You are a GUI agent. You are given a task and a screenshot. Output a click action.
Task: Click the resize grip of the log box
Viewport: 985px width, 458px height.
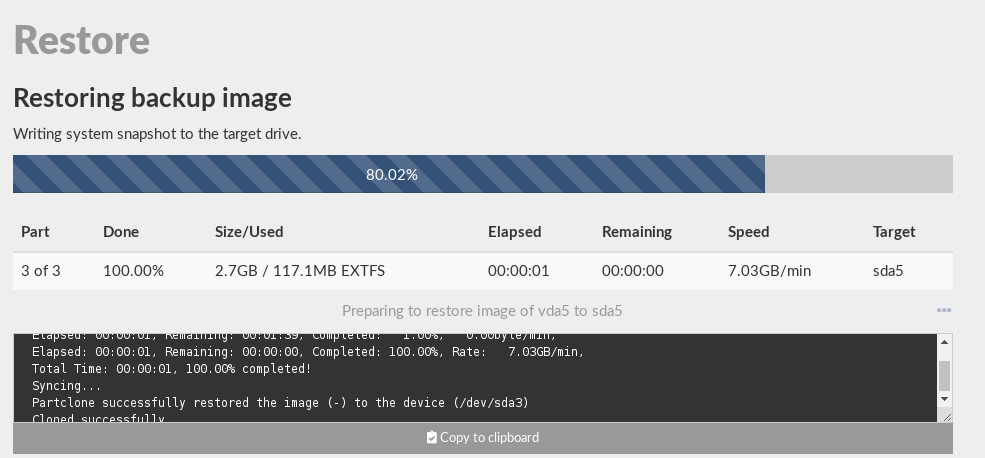(944, 416)
